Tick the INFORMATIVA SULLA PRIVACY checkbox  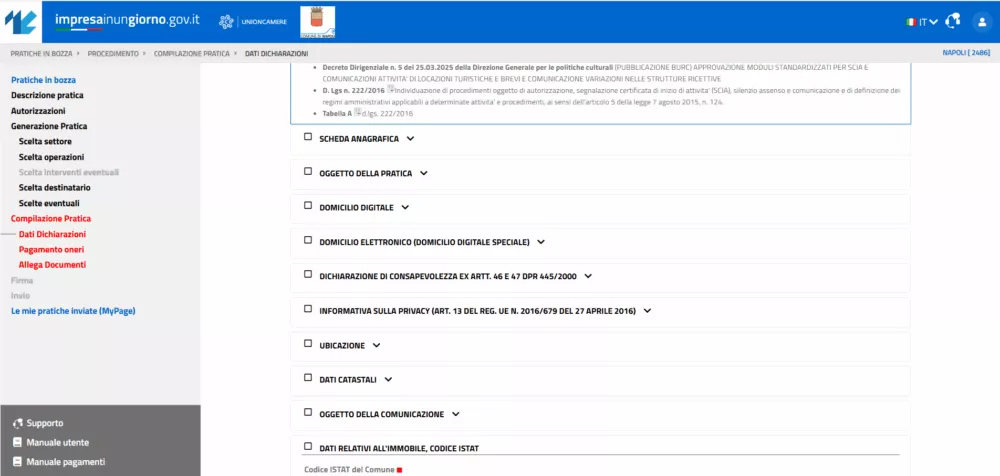308,309
